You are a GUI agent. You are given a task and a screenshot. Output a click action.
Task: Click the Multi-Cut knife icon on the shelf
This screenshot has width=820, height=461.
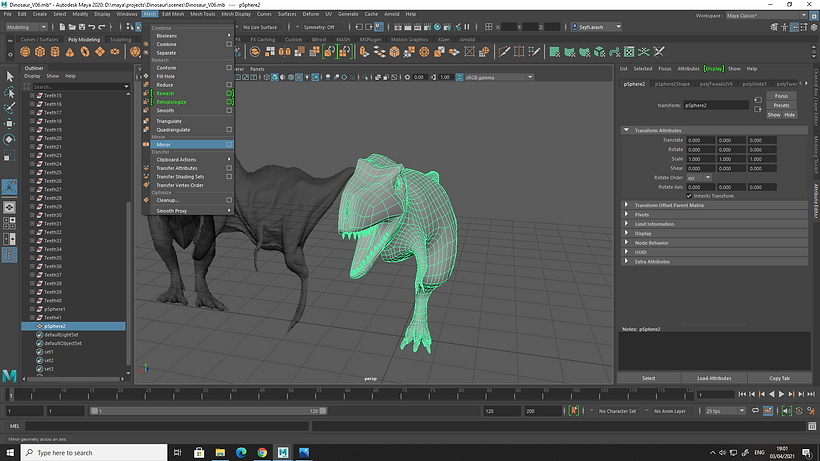click(x=504, y=52)
